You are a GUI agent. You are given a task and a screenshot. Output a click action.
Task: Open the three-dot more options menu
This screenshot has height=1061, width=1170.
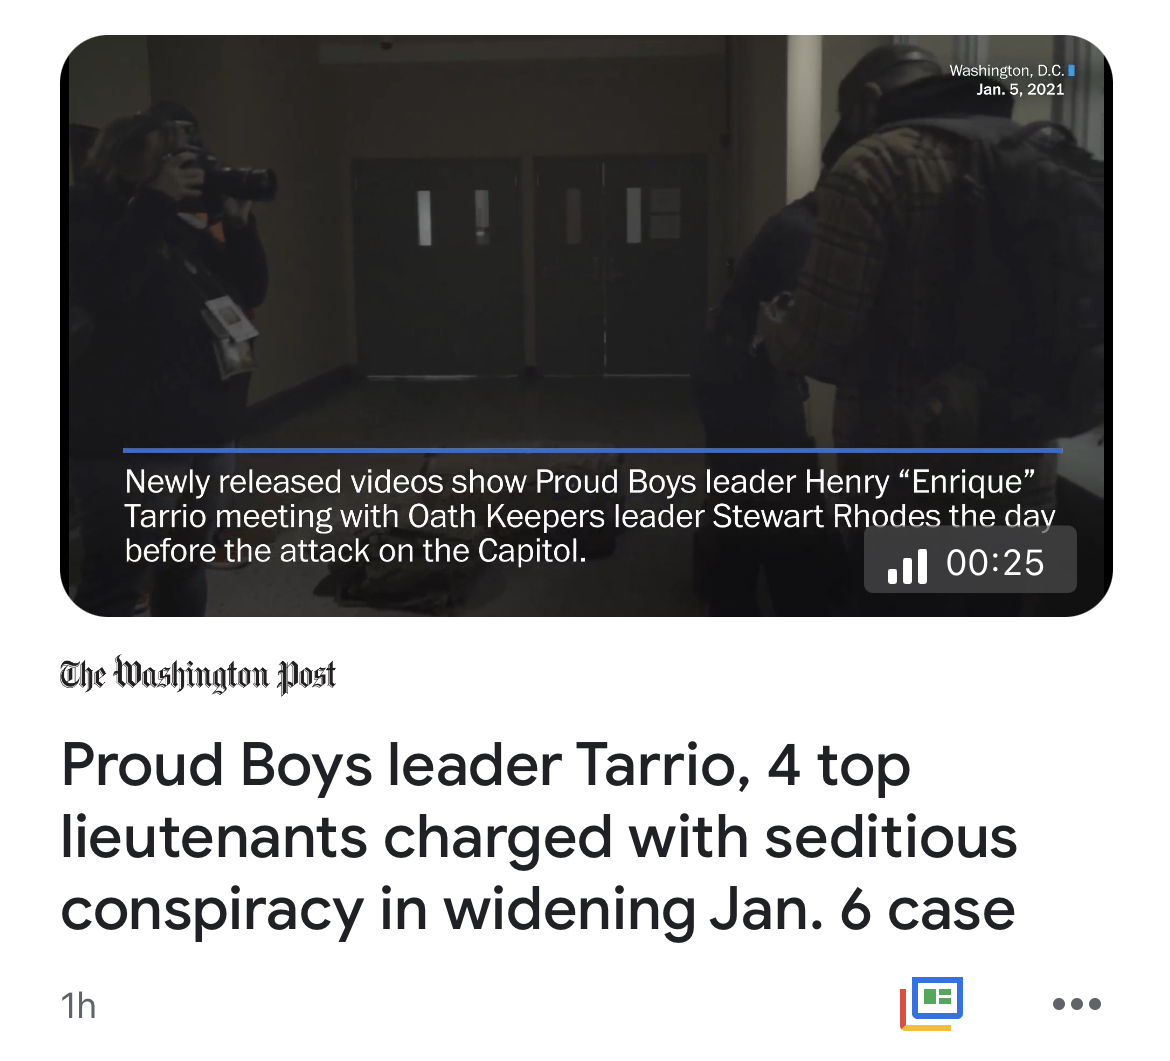click(1076, 1004)
